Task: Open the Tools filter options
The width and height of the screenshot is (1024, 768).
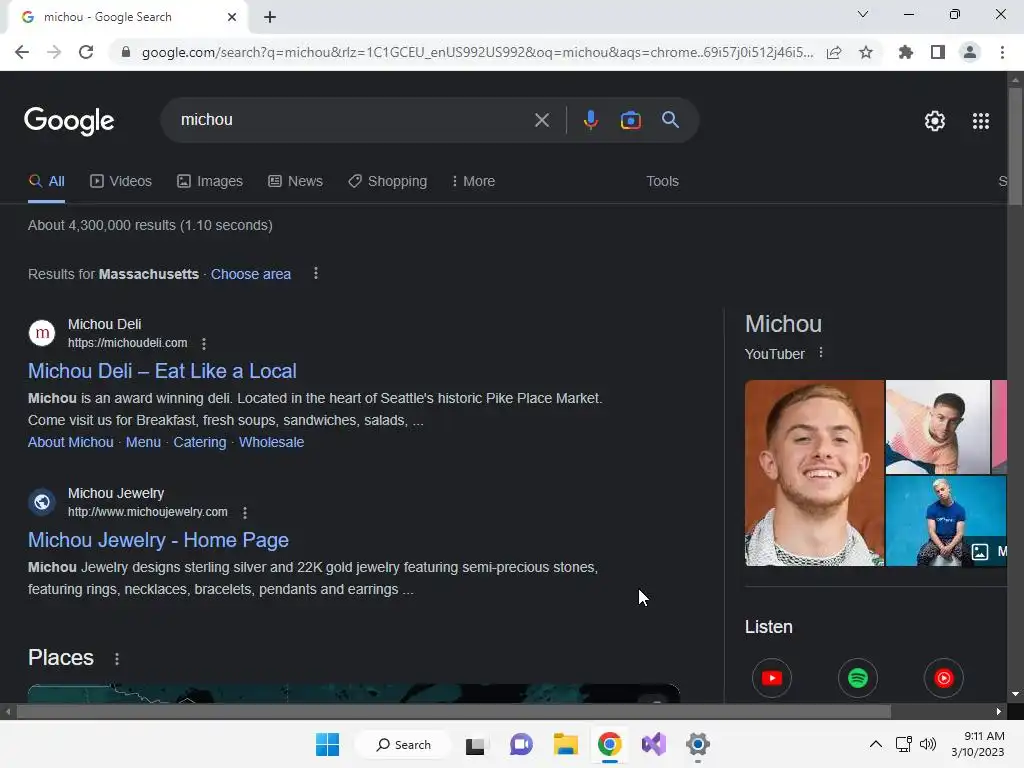Action: (662, 181)
